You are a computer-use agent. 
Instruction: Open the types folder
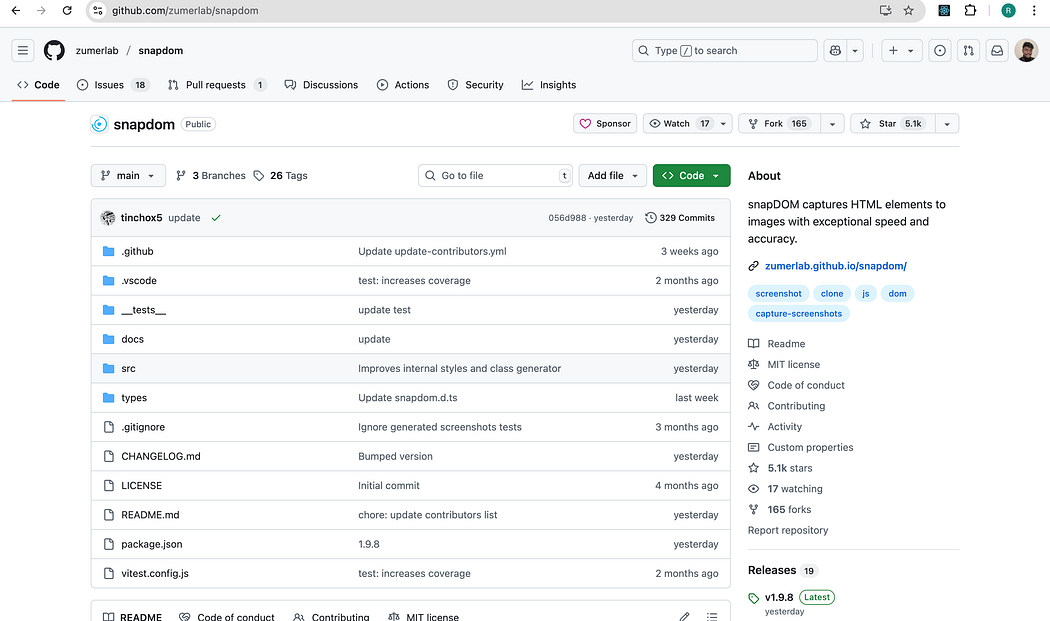(134, 398)
